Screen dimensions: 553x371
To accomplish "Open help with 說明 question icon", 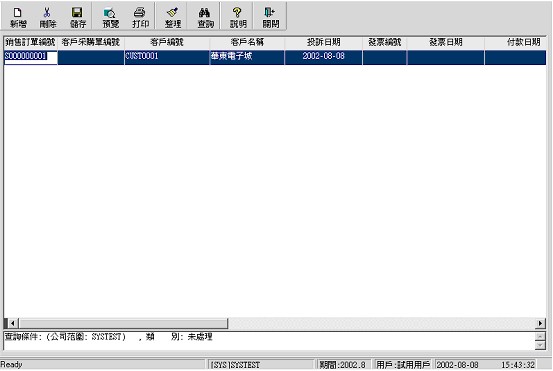I will (238, 17).
